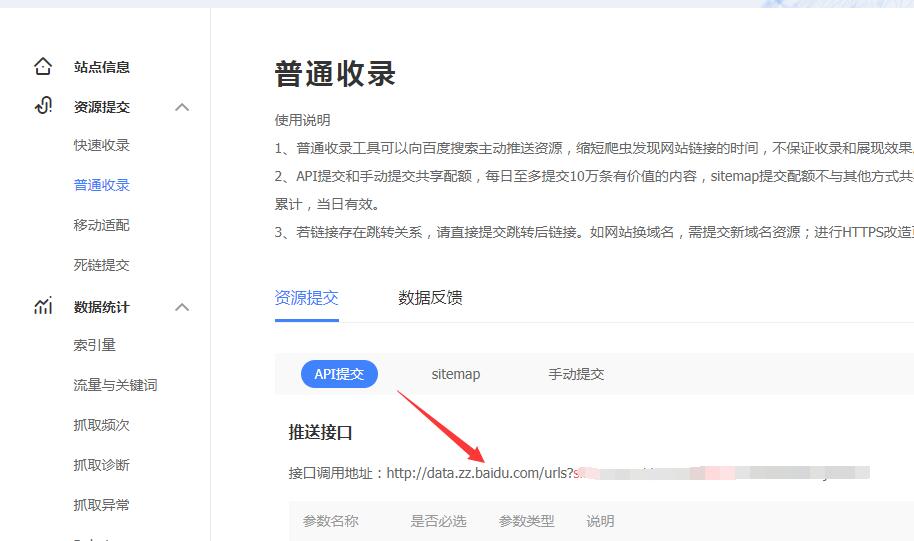Select 普通收录 in the sidebar

[101, 185]
